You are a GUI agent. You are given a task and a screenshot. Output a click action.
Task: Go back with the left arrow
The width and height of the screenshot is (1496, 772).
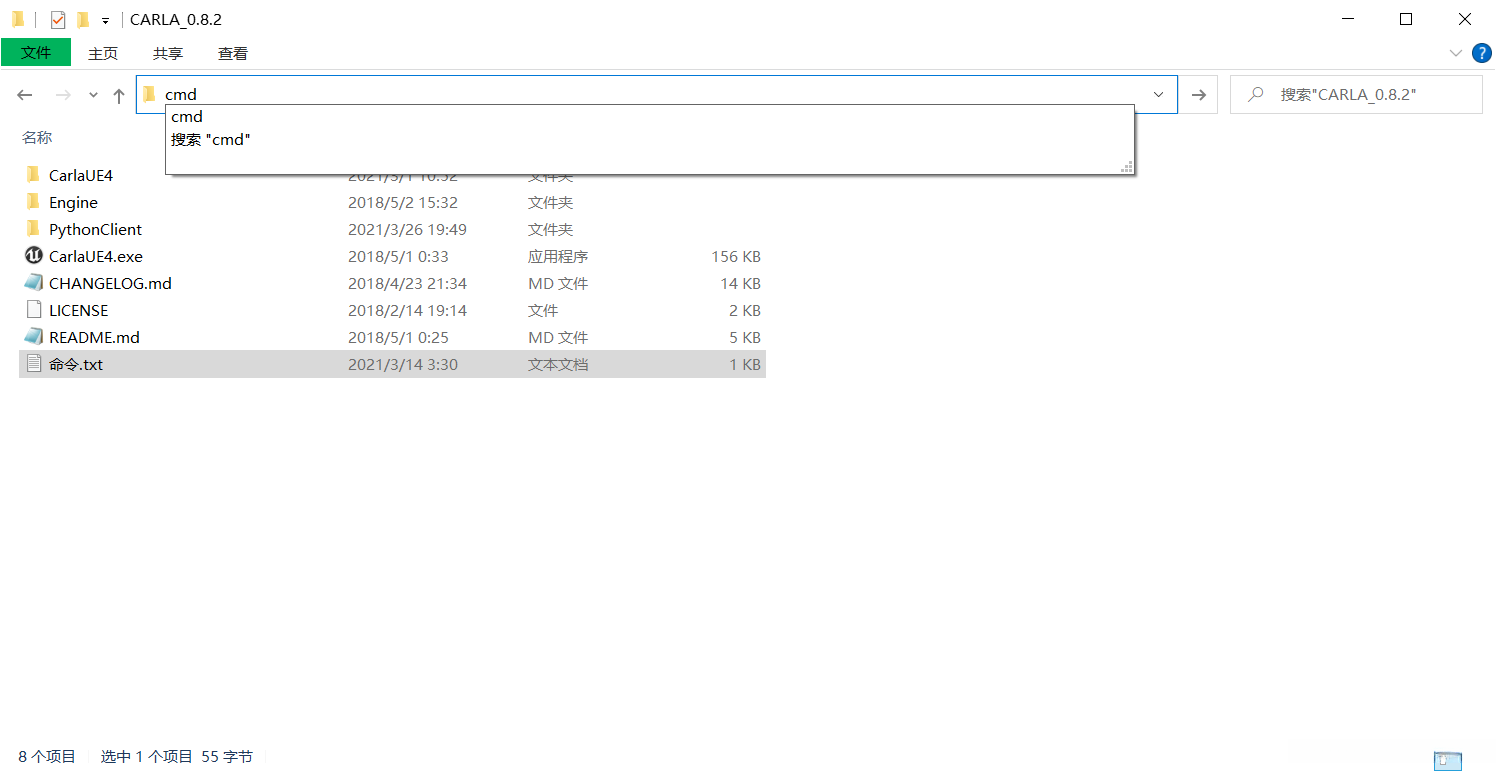click(x=25, y=95)
